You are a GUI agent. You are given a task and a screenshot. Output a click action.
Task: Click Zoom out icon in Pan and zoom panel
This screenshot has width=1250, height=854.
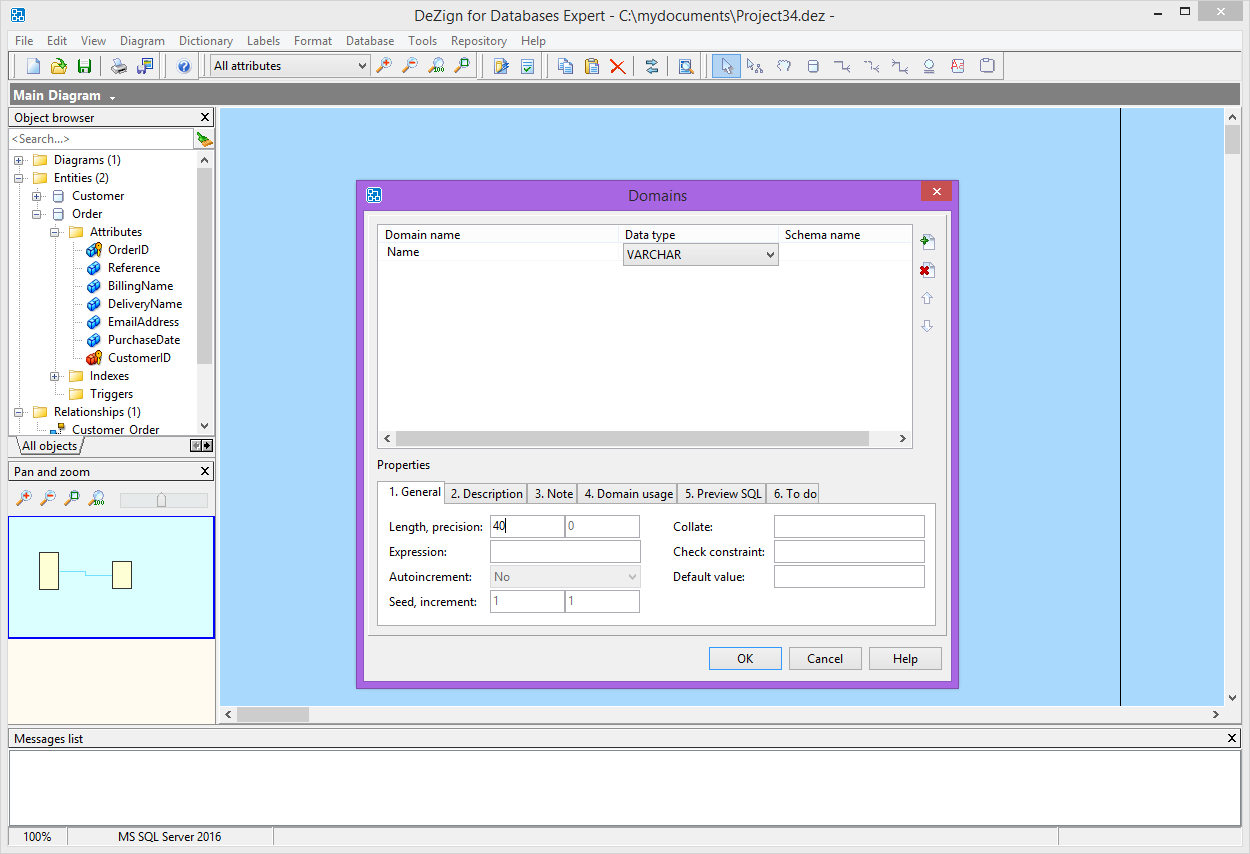[x=48, y=498]
